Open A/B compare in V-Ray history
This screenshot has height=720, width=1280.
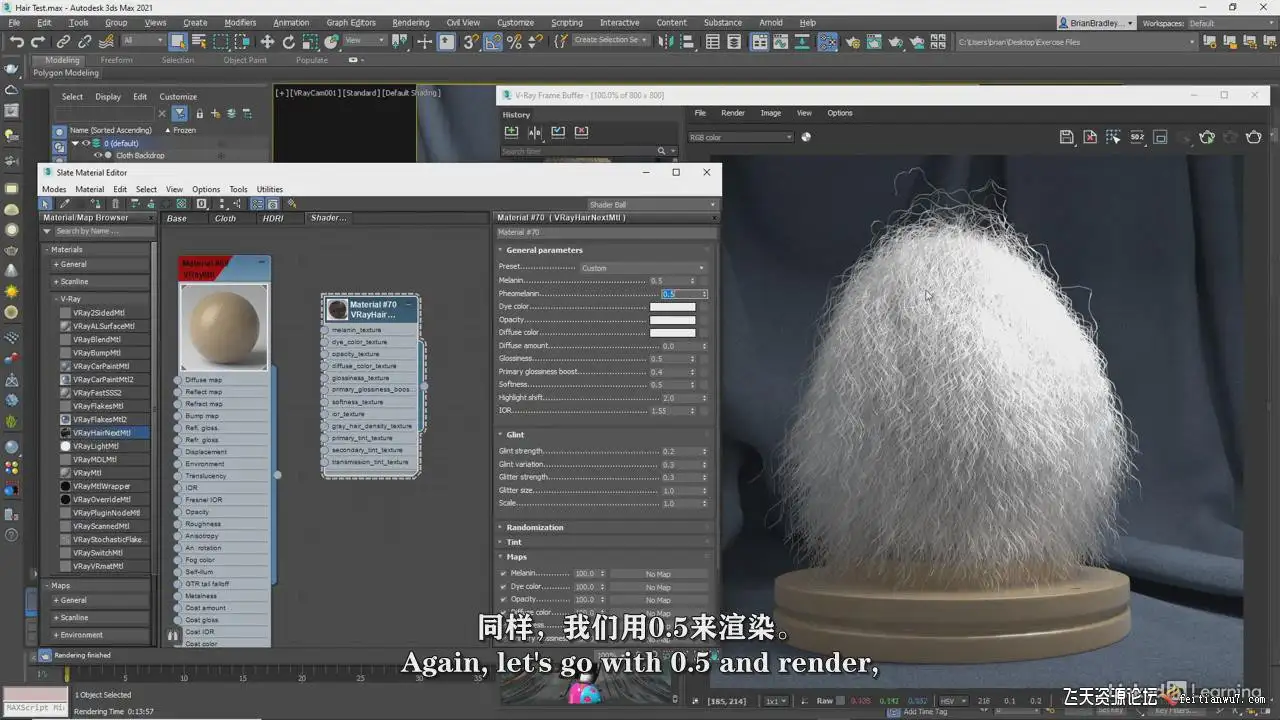coord(535,132)
